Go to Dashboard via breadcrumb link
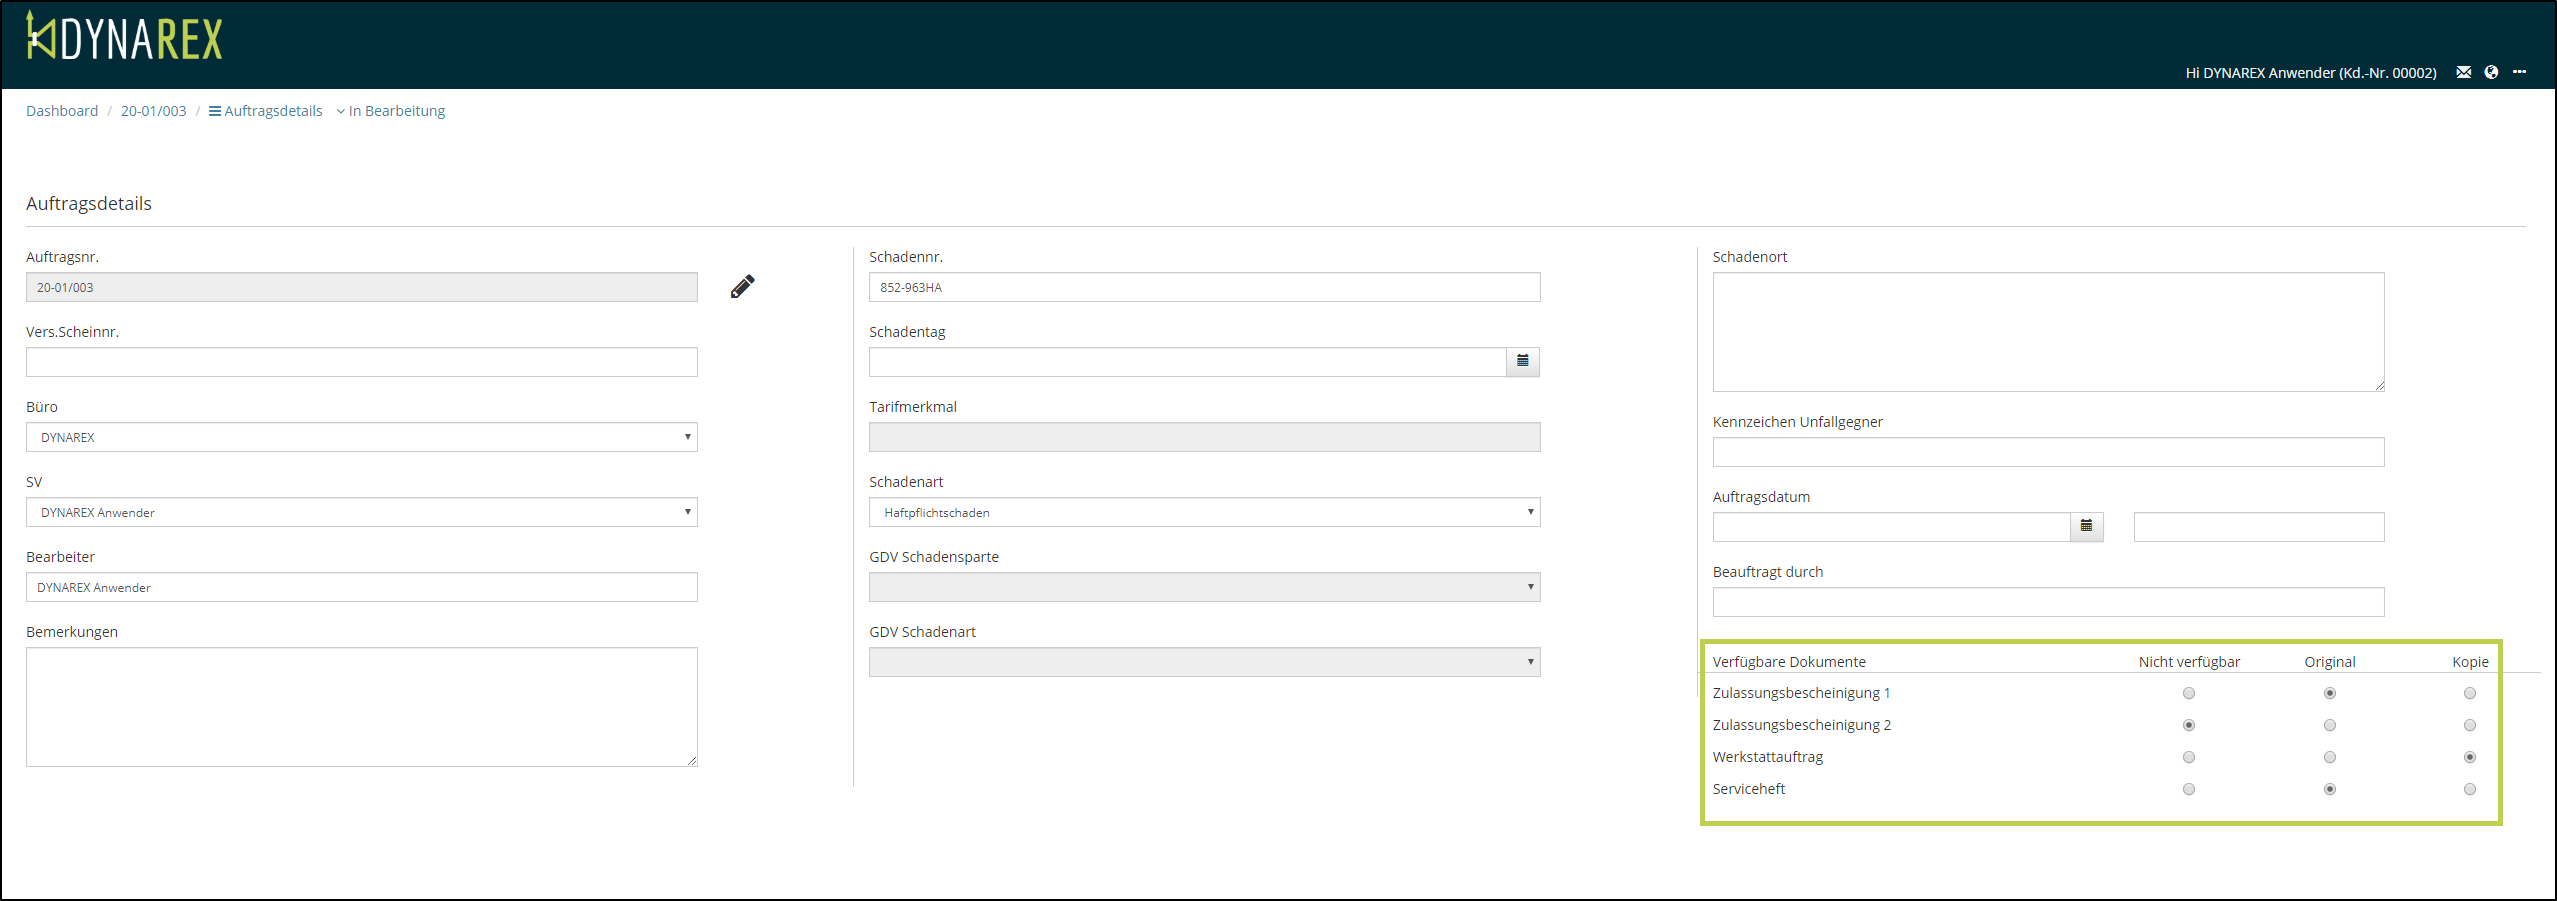2557x901 pixels. click(62, 111)
